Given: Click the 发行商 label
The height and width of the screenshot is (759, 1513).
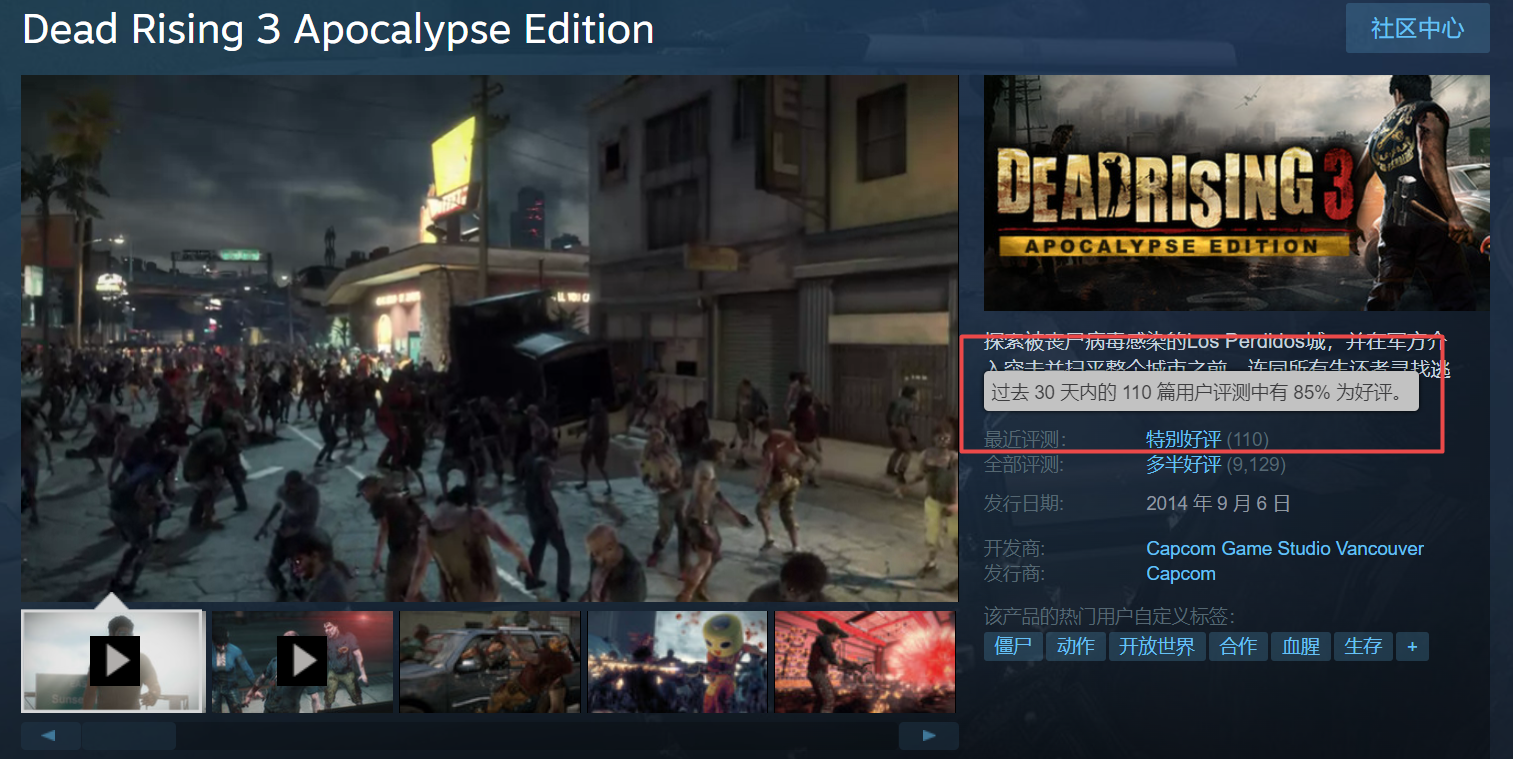Looking at the screenshot, I should click(x=1016, y=573).
